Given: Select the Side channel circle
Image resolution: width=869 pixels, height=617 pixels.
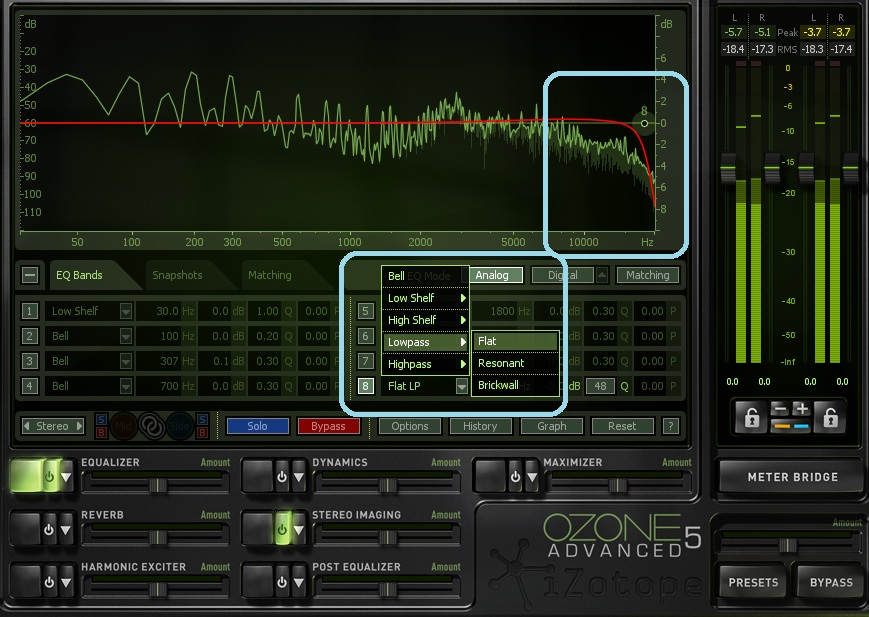Looking at the screenshot, I should click(x=179, y=426).
